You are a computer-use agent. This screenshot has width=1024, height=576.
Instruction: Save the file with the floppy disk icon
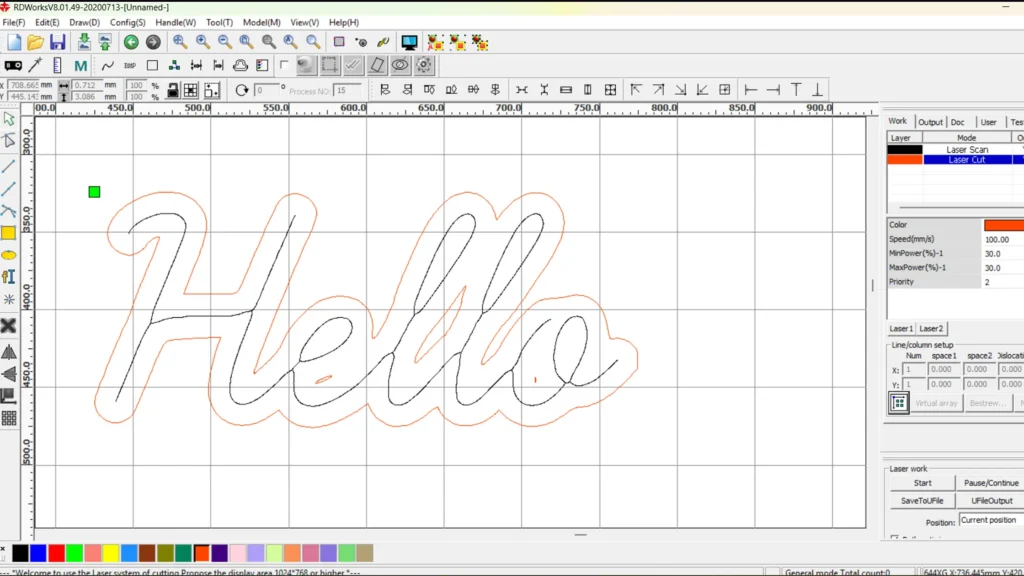[x=57, y=42]
